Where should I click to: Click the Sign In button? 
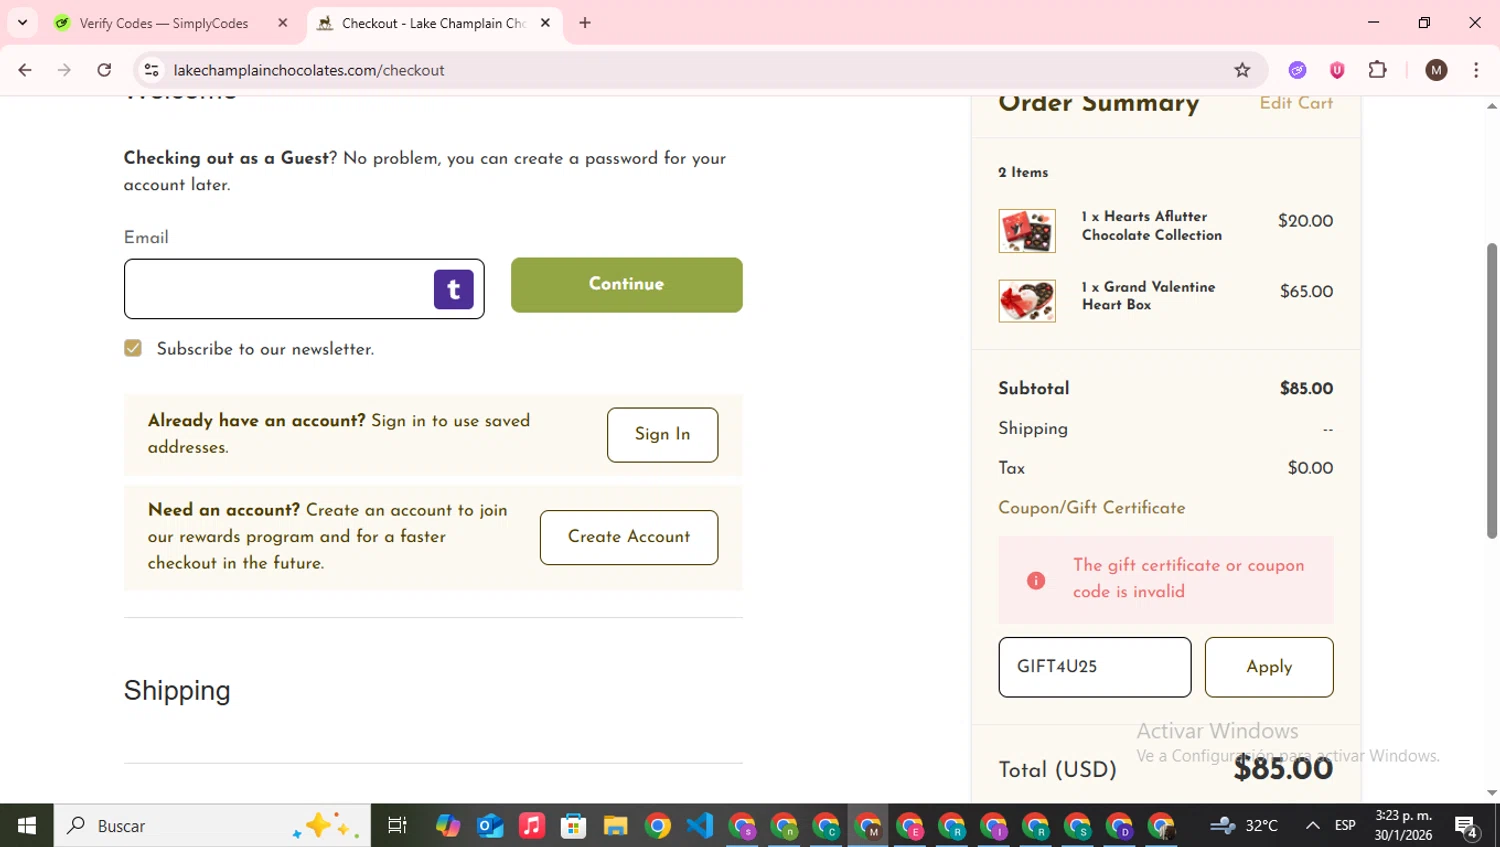[662, 435]
